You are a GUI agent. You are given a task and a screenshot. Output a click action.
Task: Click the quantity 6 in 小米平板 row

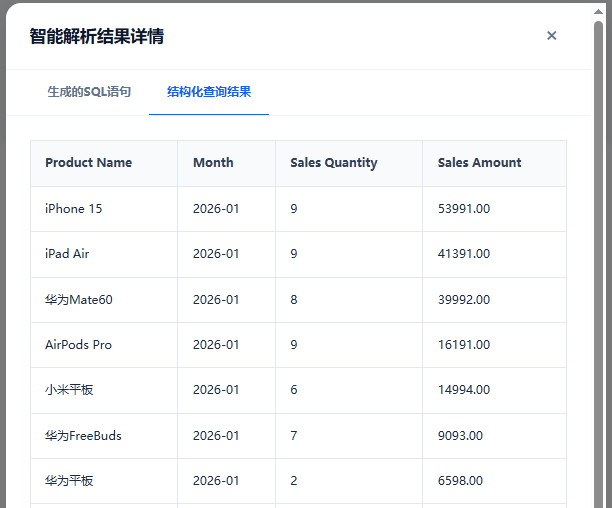click(x=294, y=390)
